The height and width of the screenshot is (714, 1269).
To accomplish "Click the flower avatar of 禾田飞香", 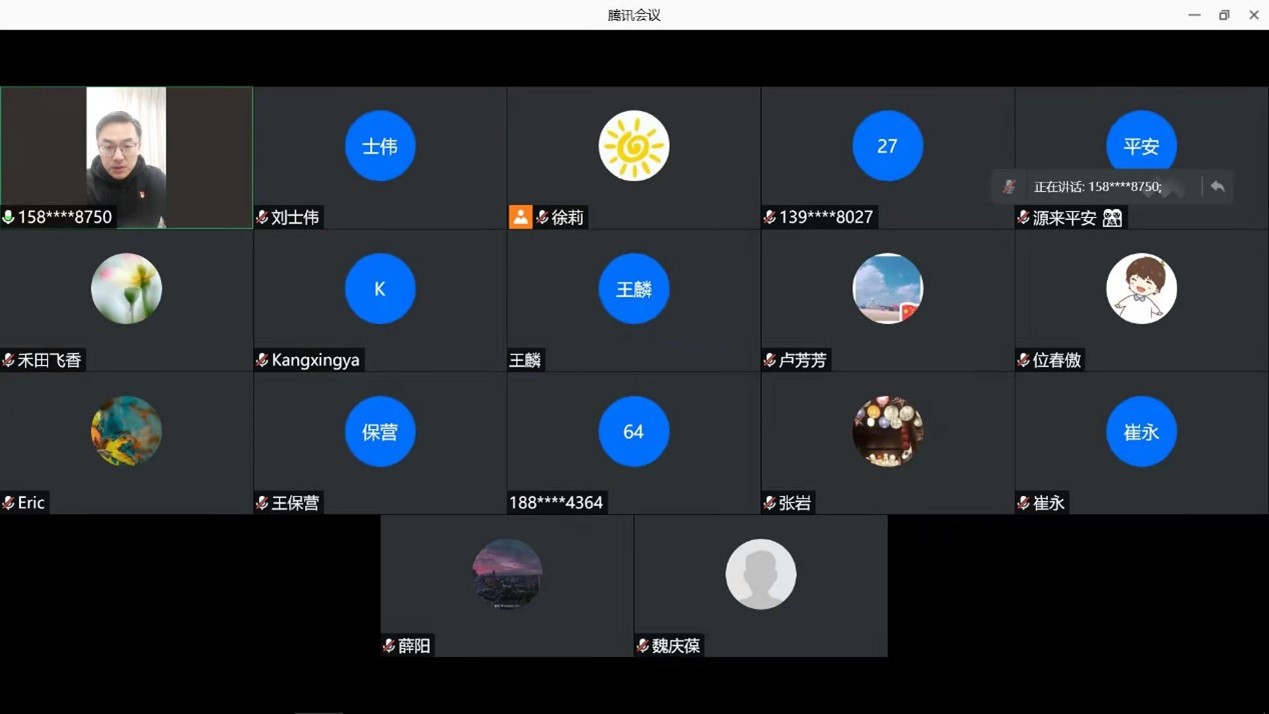I will coord(126,289).
